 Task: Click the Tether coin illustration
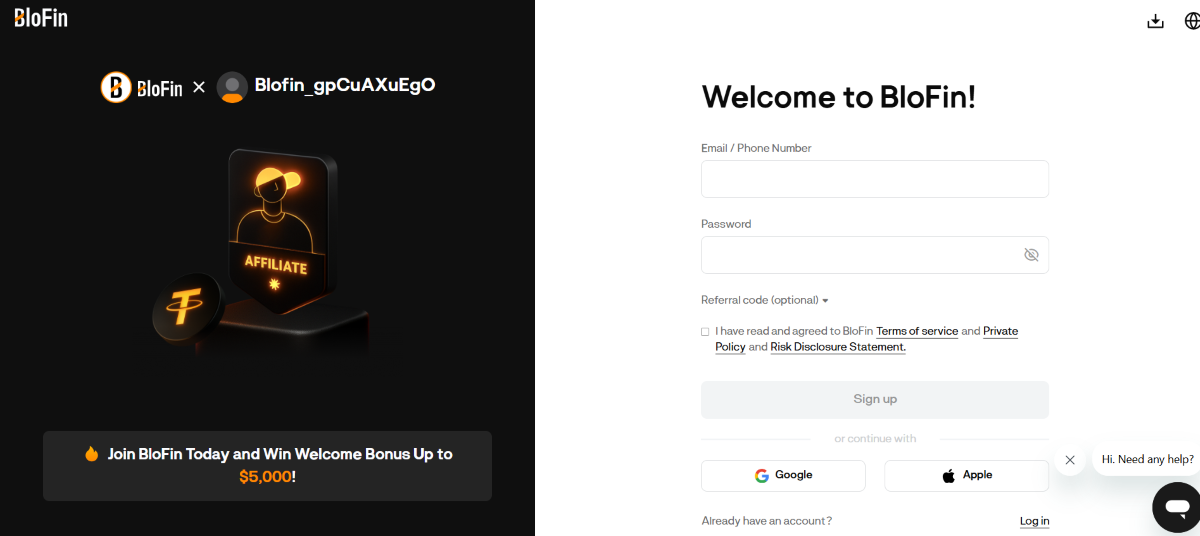click(x=186, y=306)
